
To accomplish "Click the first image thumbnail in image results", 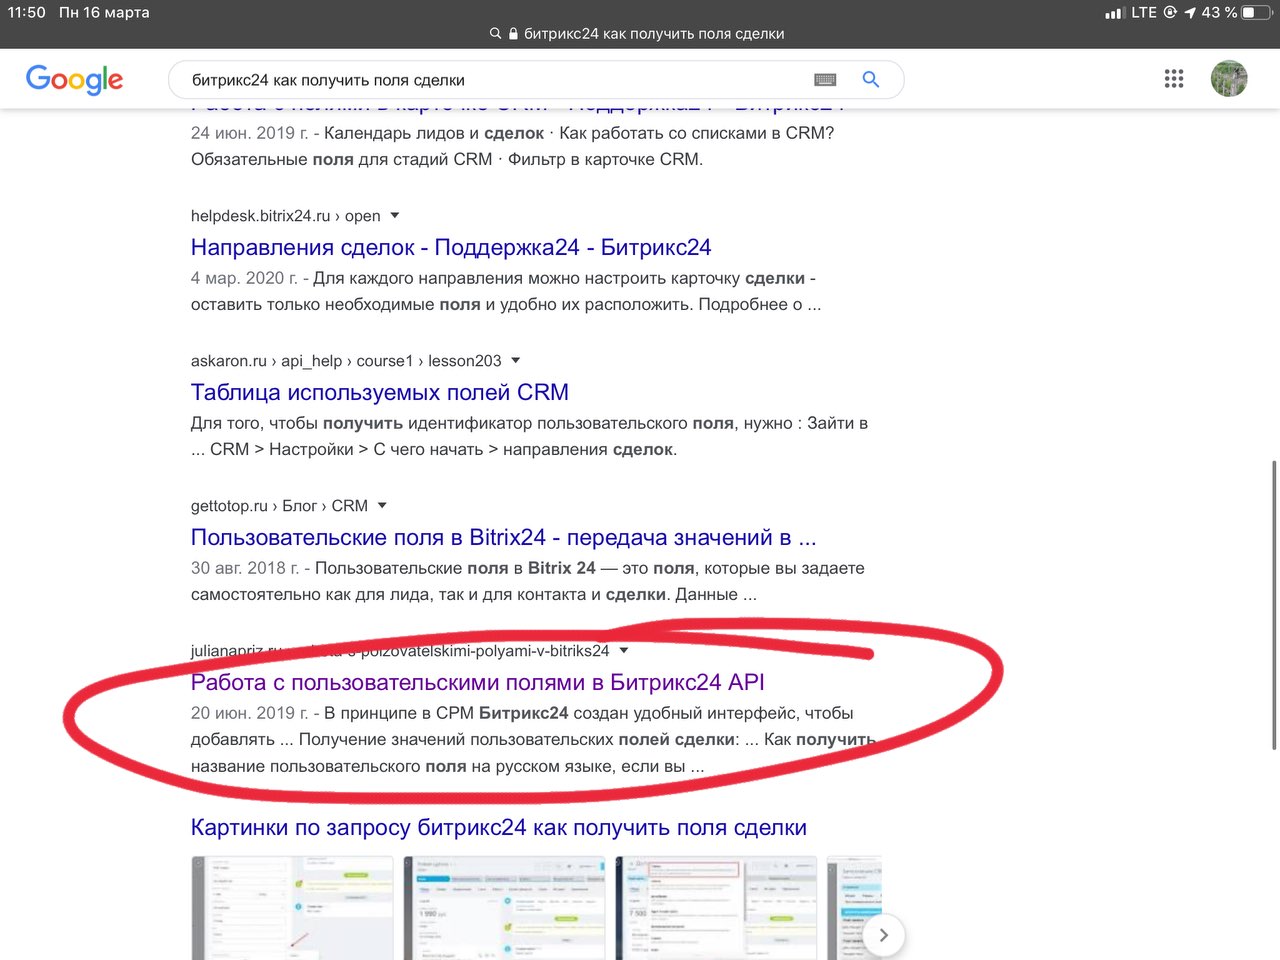I will 292,908.
